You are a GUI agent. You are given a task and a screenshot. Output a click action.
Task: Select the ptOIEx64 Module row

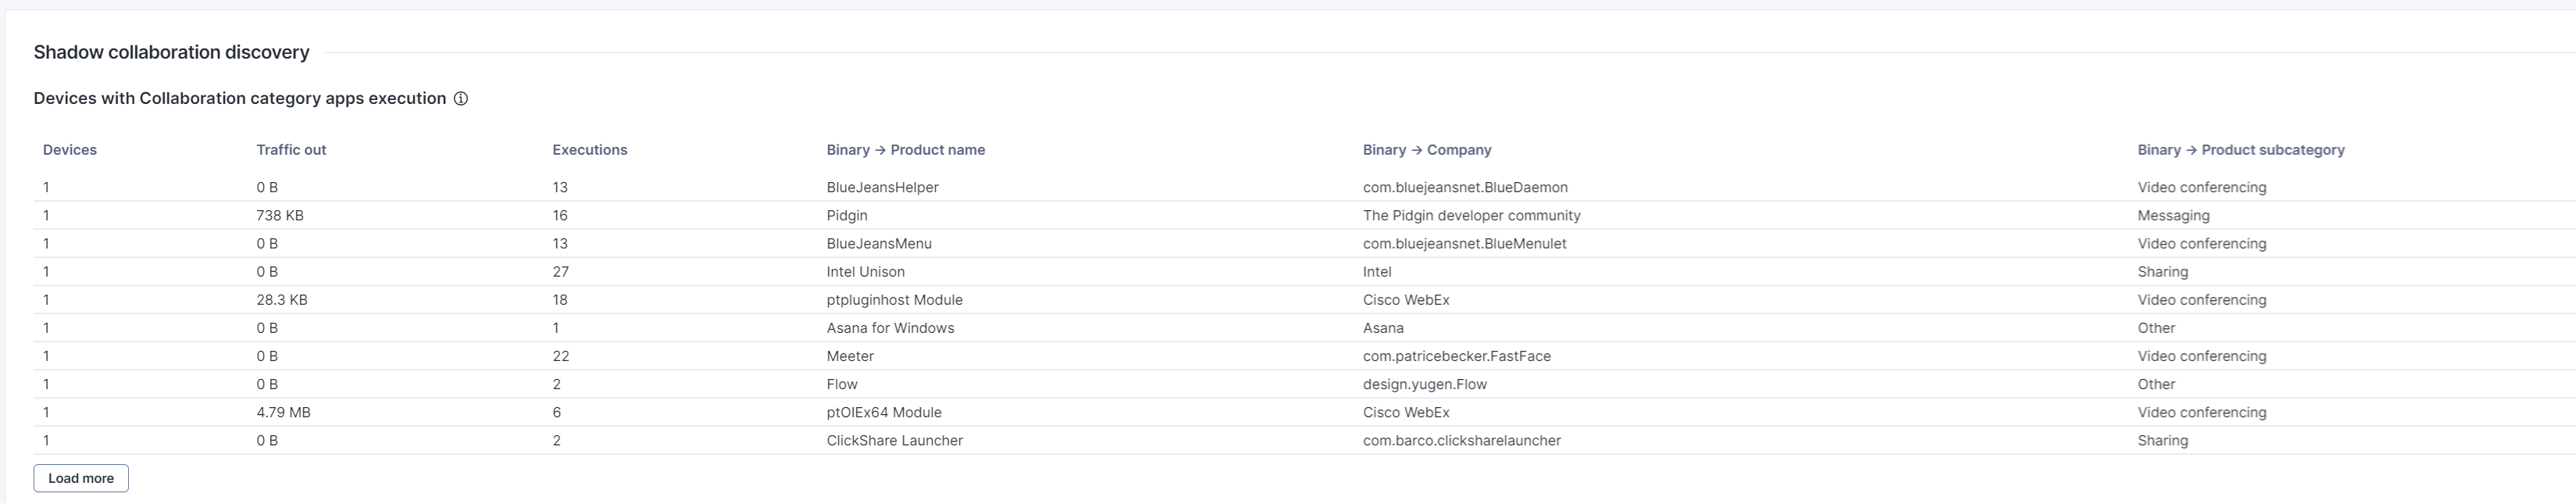(884, 412)
